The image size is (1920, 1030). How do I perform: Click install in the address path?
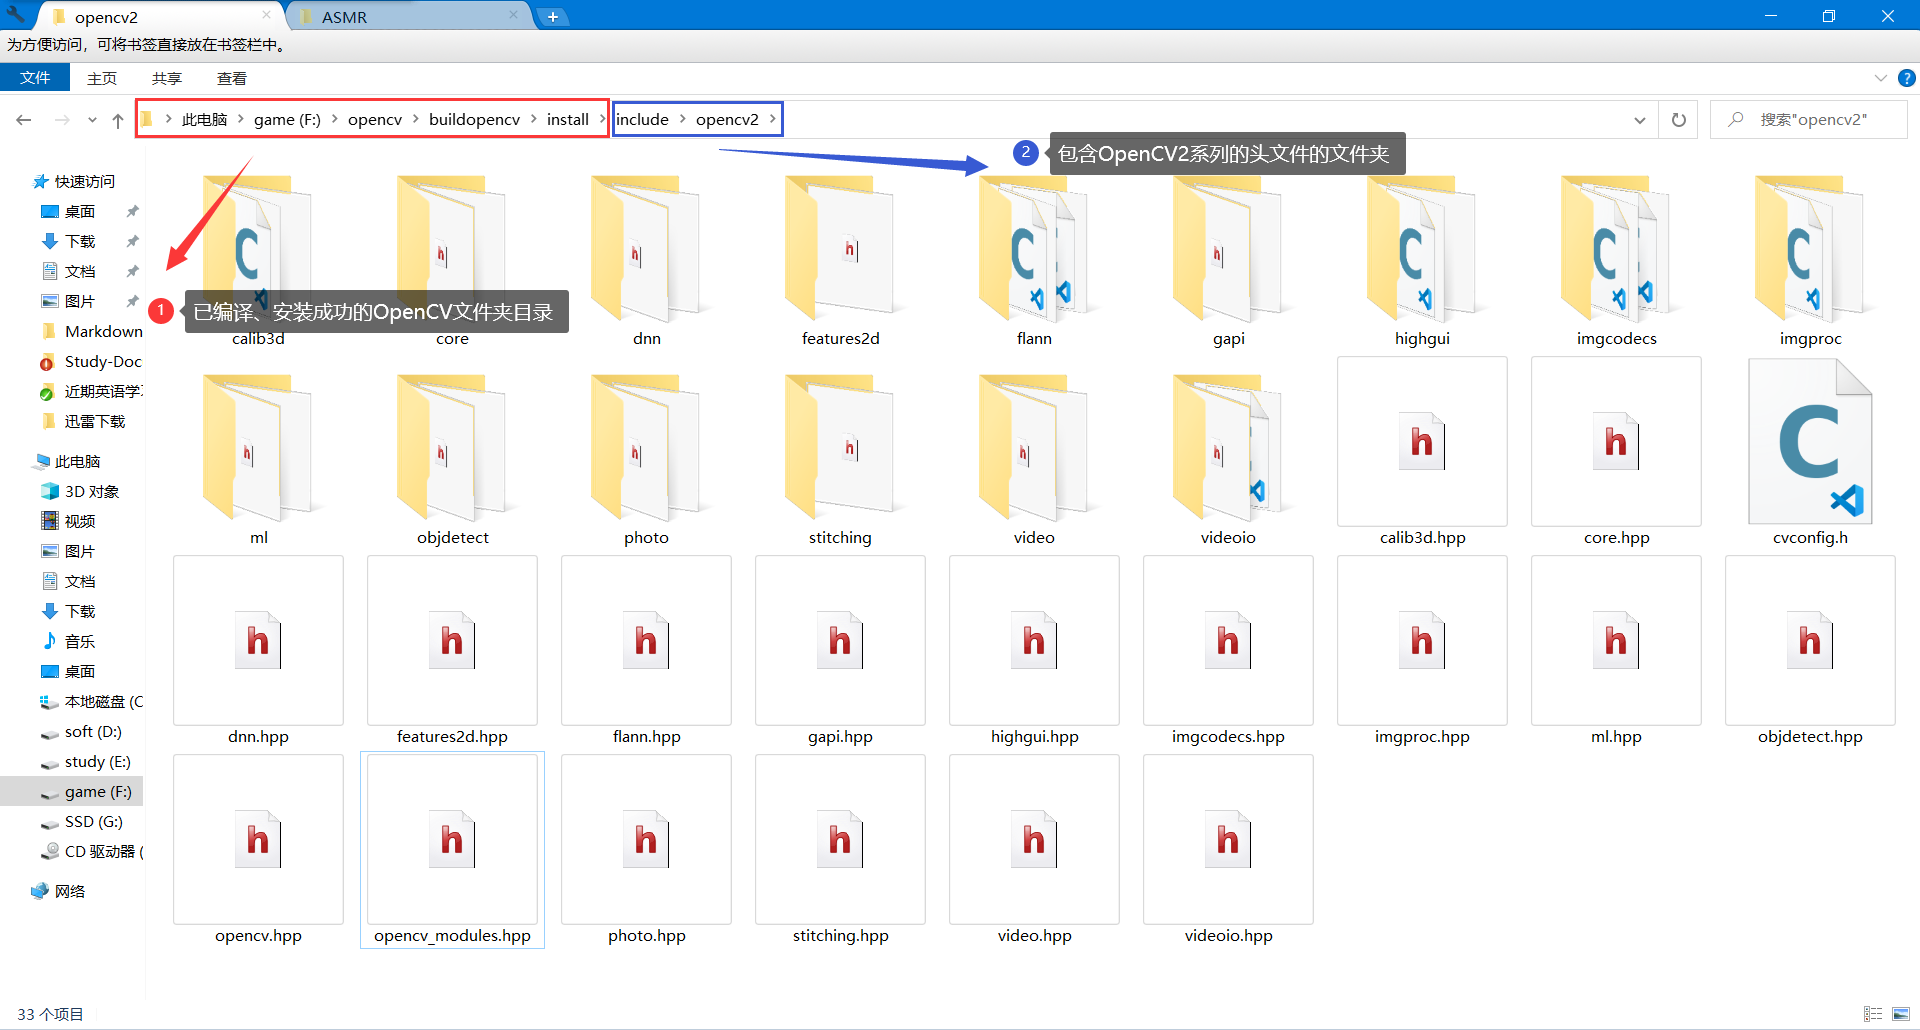[568, 120]
